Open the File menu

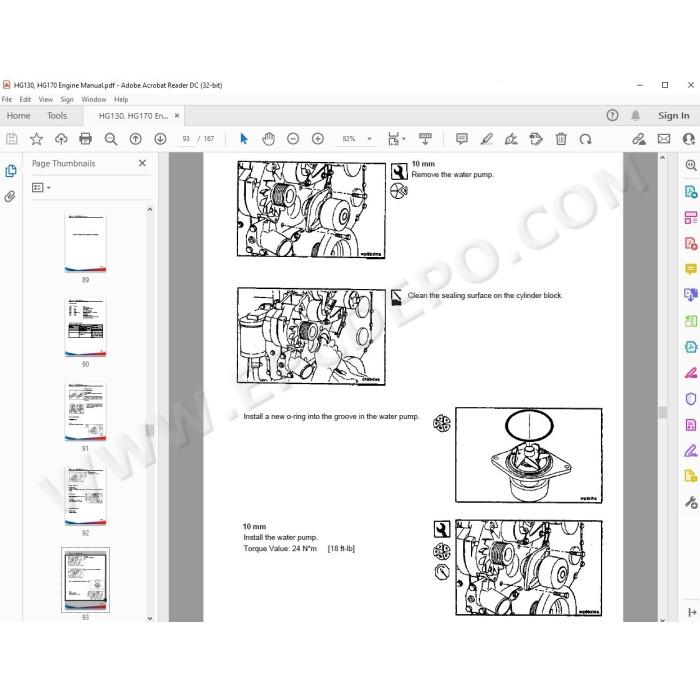click(x=7, y=99)
